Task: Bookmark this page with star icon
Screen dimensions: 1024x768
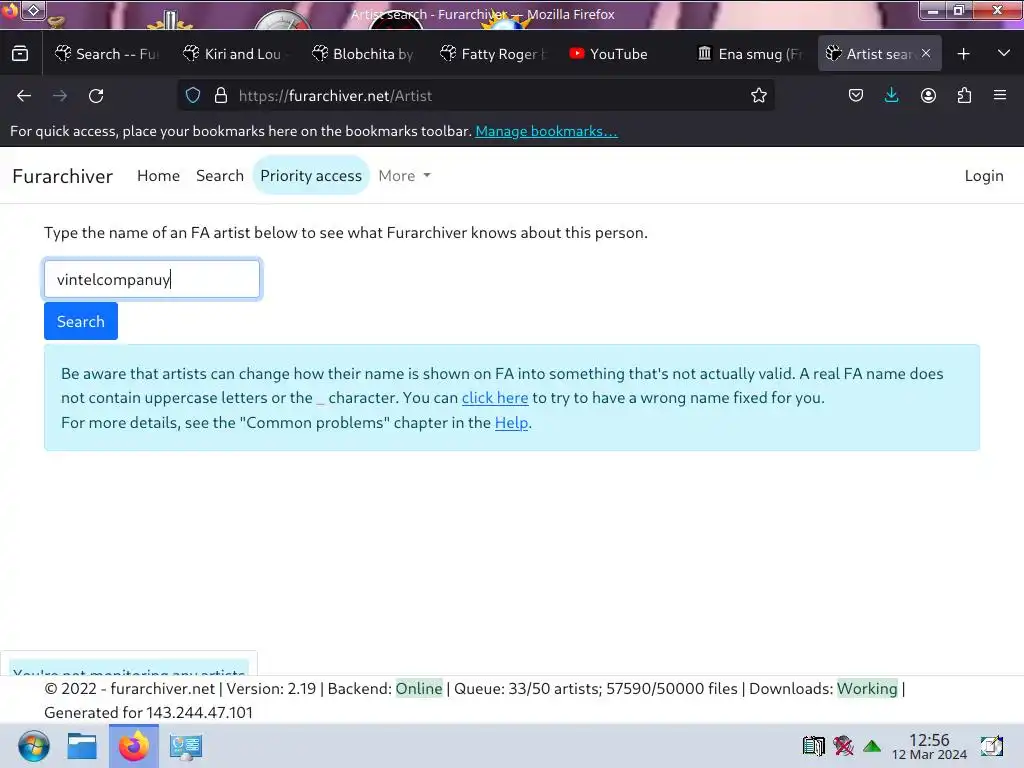Action: click(758, 96)
